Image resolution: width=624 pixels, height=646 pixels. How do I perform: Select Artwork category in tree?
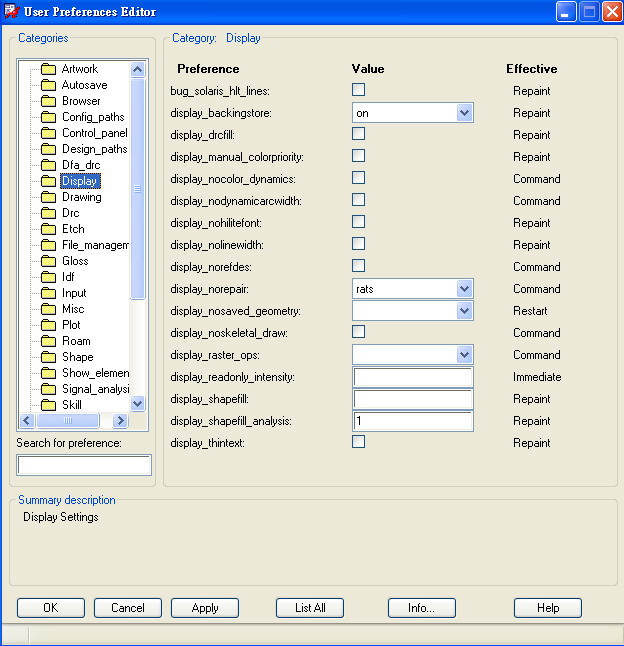pyautogui.click(x=79, y=69)
